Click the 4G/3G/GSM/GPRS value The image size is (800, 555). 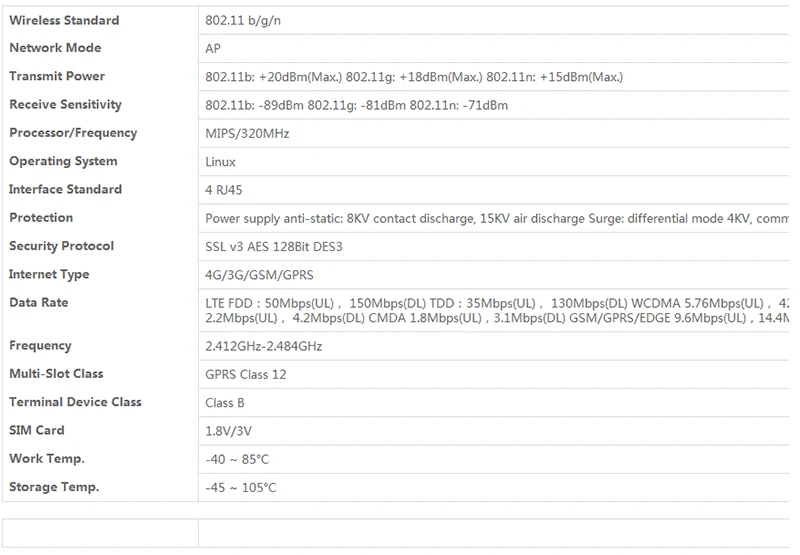(x=259, y=275)
